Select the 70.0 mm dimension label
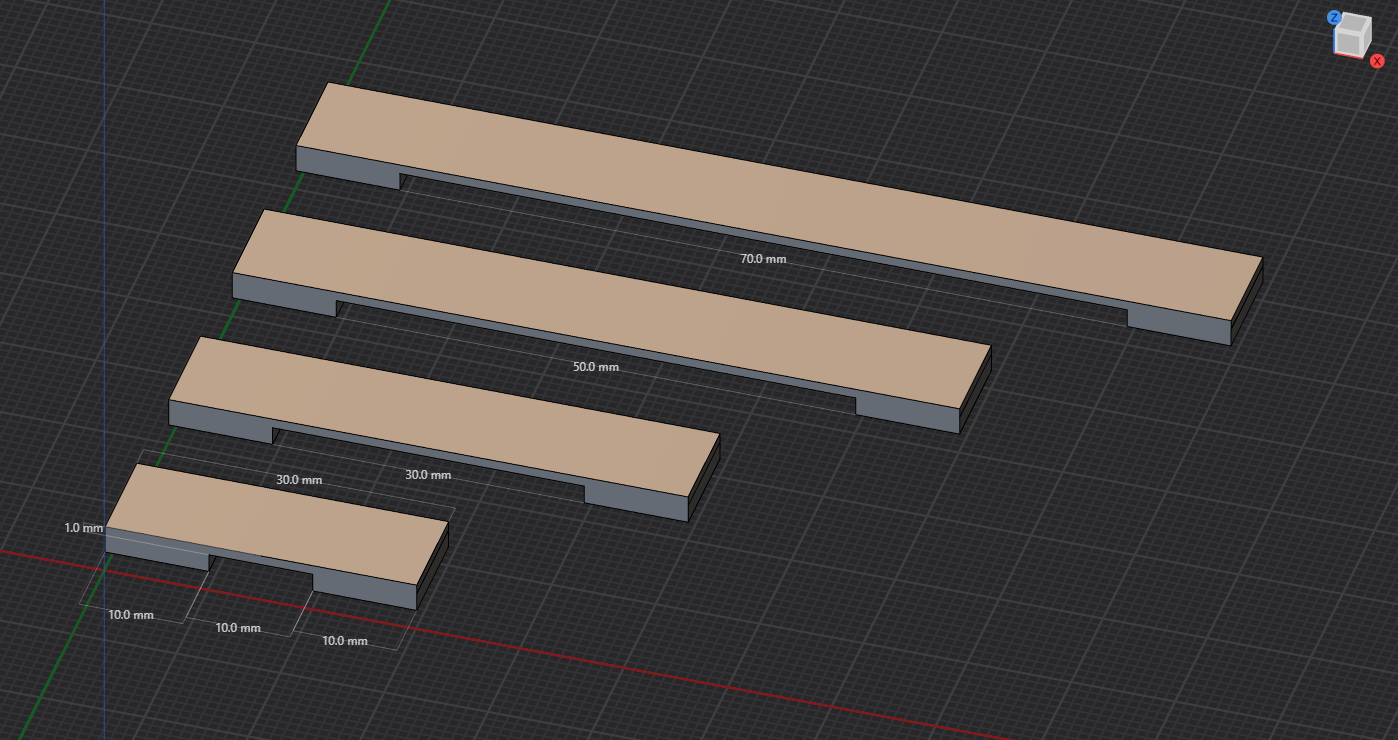Viewport: 1398px width, 740px height. (763, 259)
